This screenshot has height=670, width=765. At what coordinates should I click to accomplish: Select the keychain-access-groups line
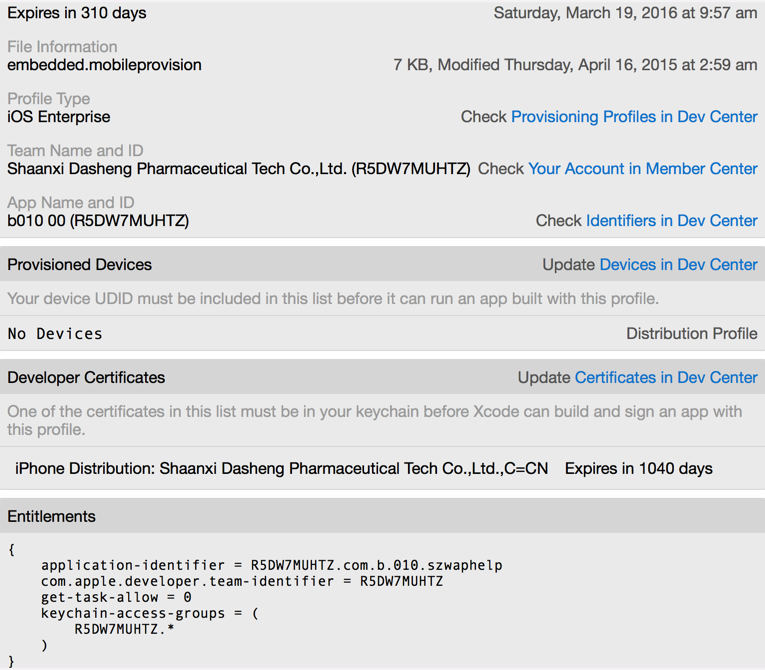[x=150, y=613]
